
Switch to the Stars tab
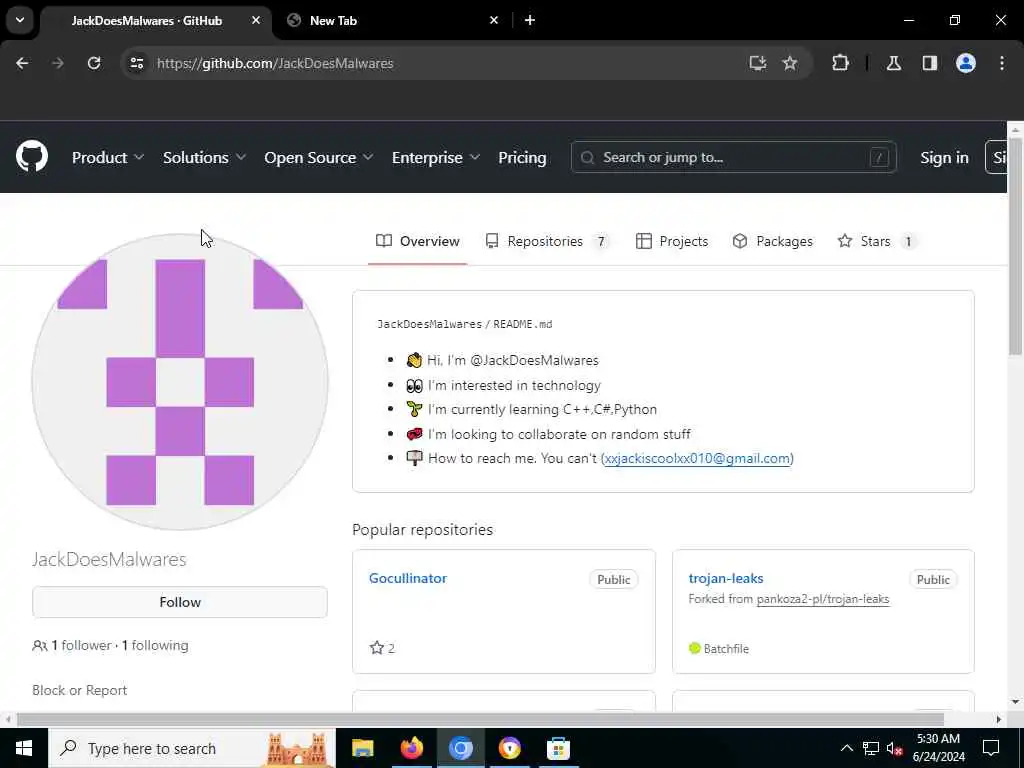coord(876,241)
